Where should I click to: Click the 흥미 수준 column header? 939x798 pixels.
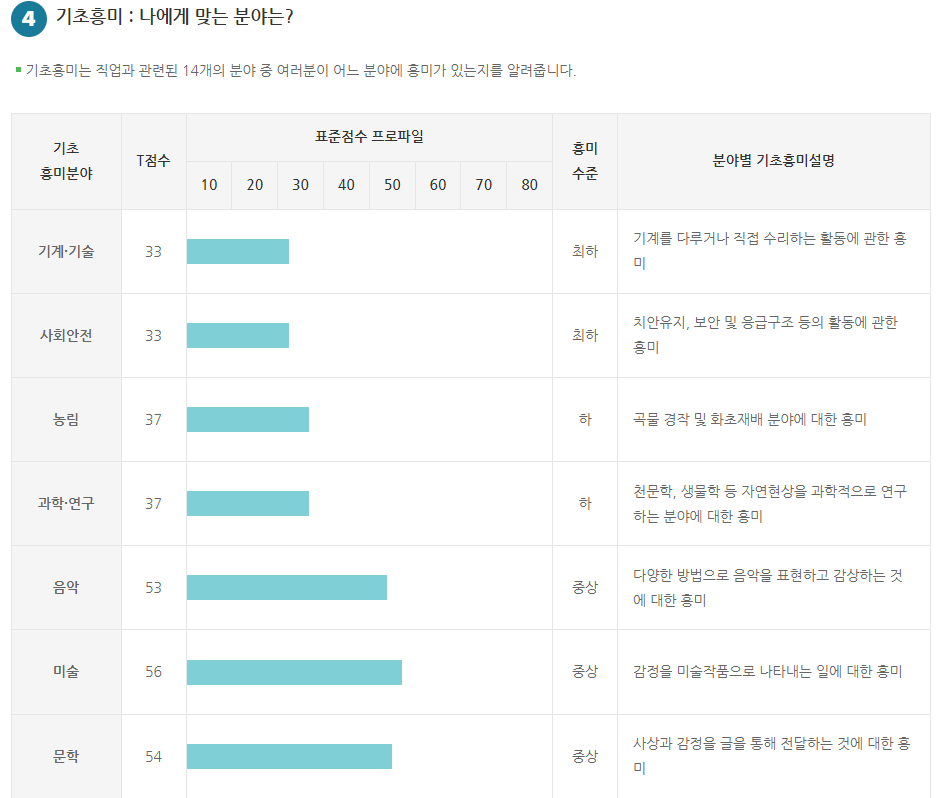coord(584,161)
